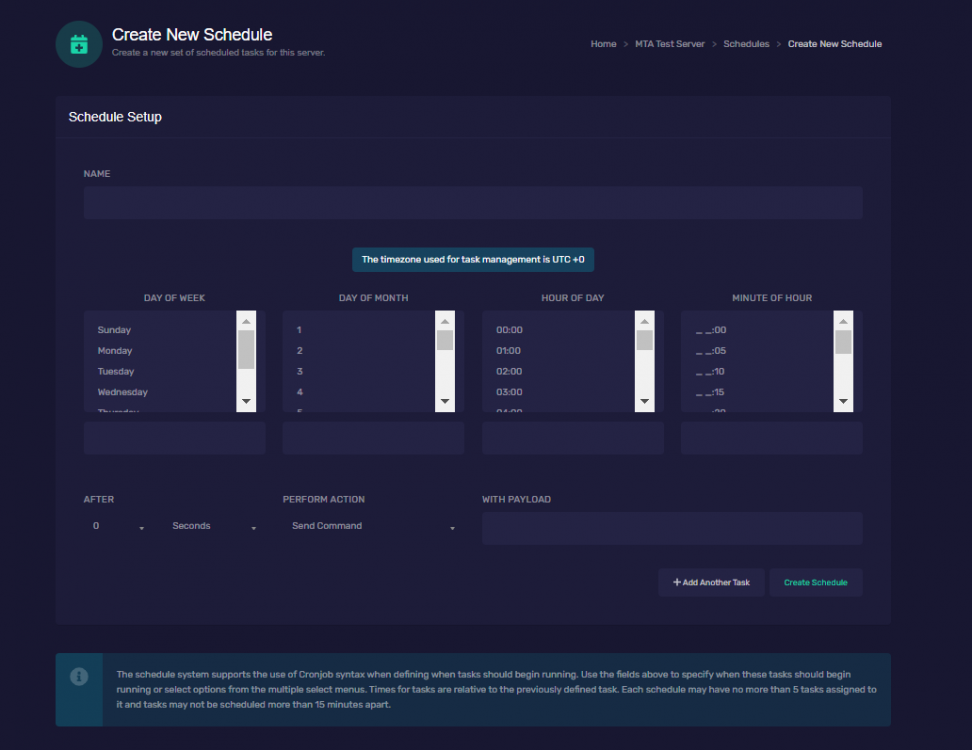
Task: Click the info icon in bottom notice
Action: [x=79, y=677]
